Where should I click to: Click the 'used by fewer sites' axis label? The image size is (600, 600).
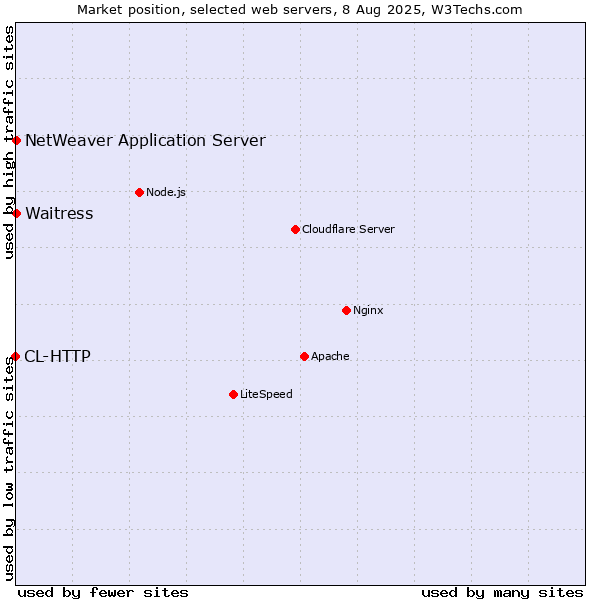point(103,593)
